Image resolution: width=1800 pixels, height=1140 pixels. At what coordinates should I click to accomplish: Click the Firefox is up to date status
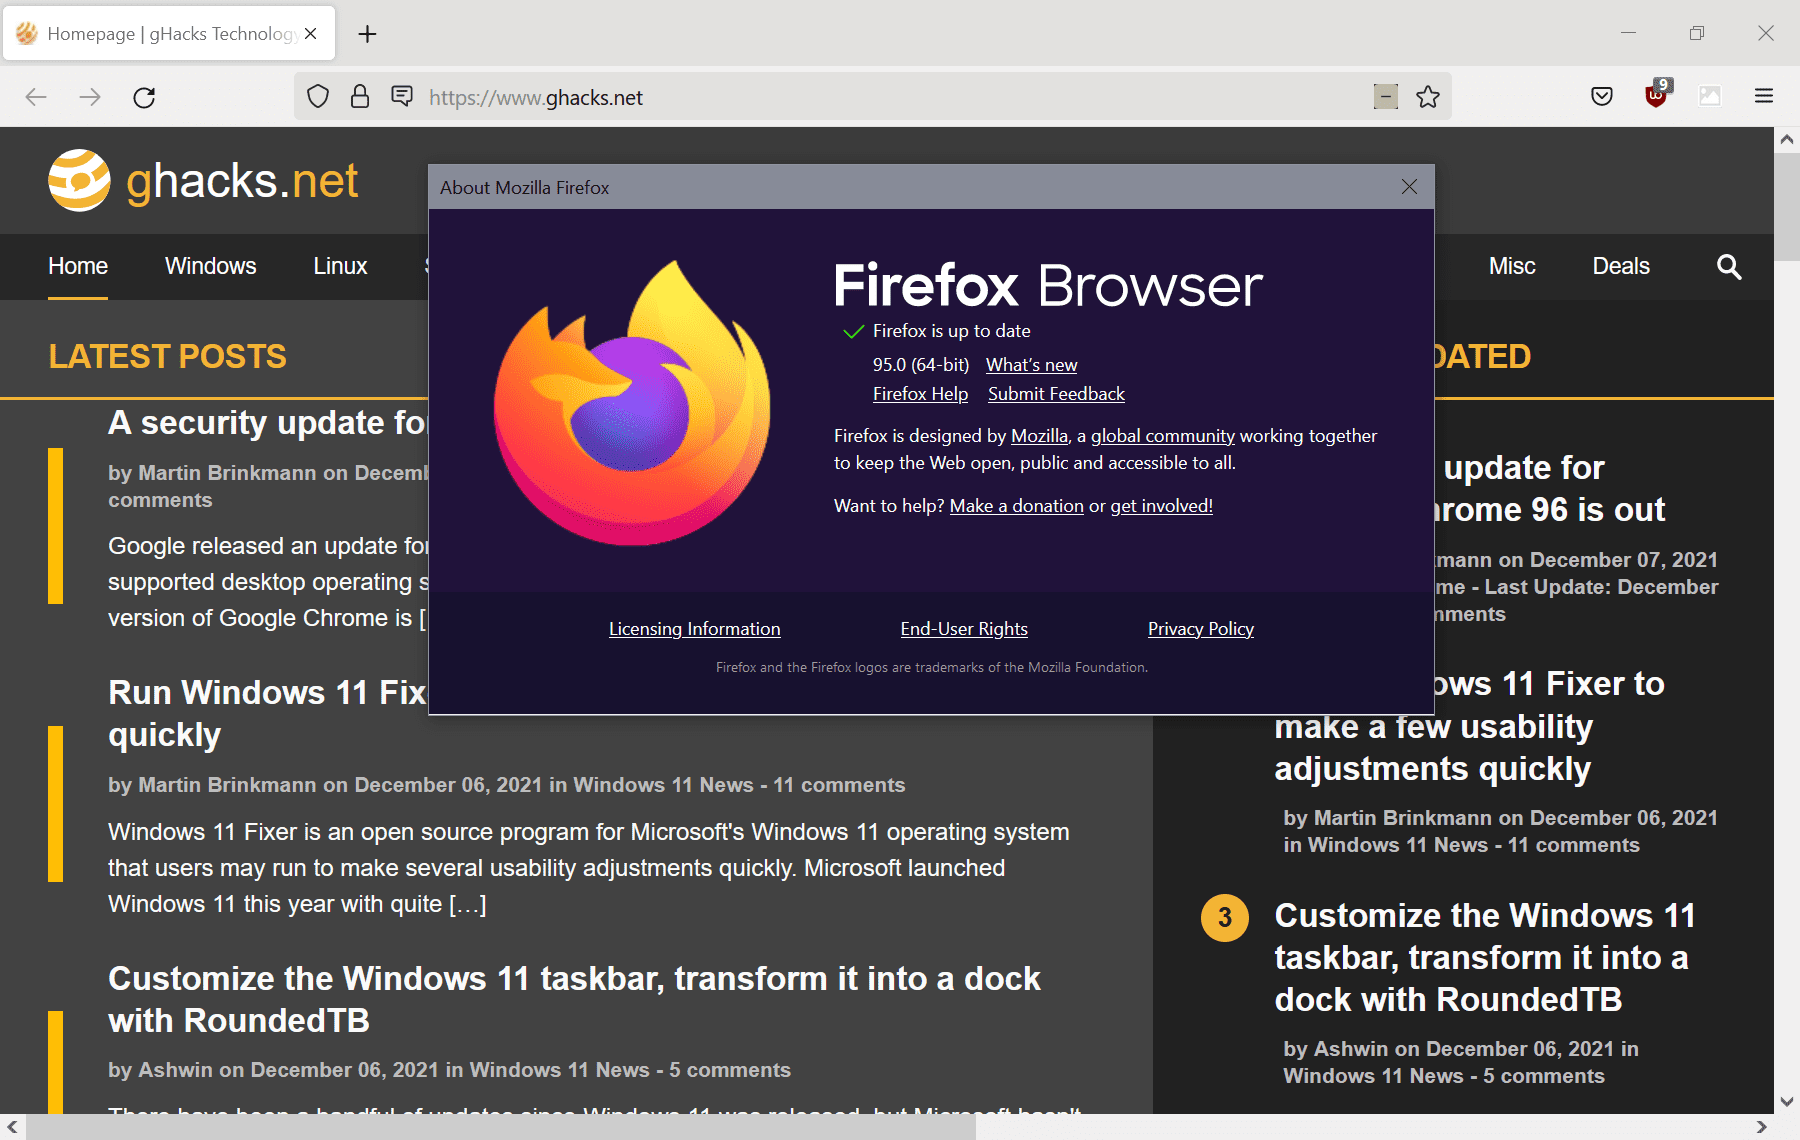point(951,331)
